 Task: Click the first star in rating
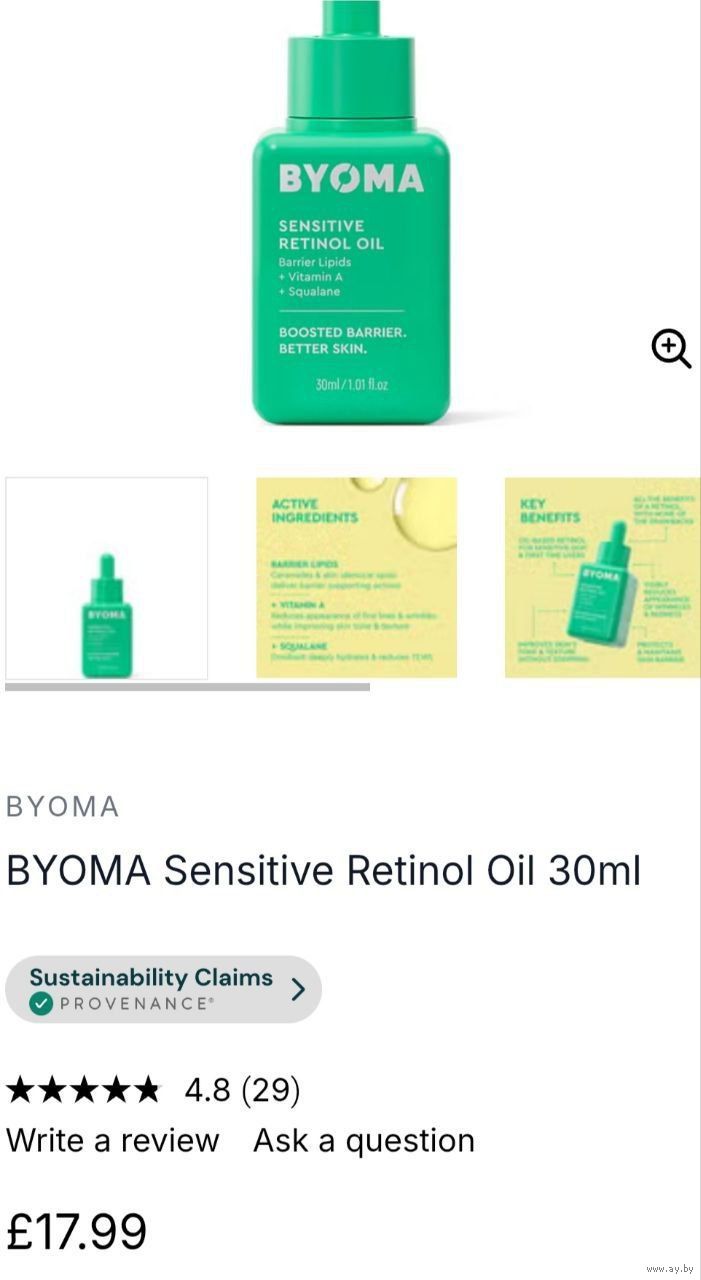[21, 1090]
